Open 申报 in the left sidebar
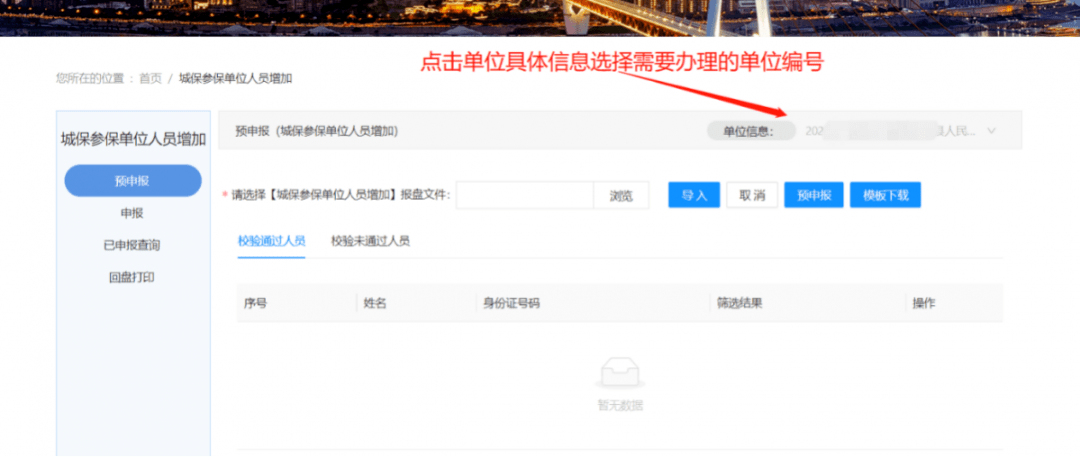The width and height of the screenshot is (1080, 457). click(132, 213)
